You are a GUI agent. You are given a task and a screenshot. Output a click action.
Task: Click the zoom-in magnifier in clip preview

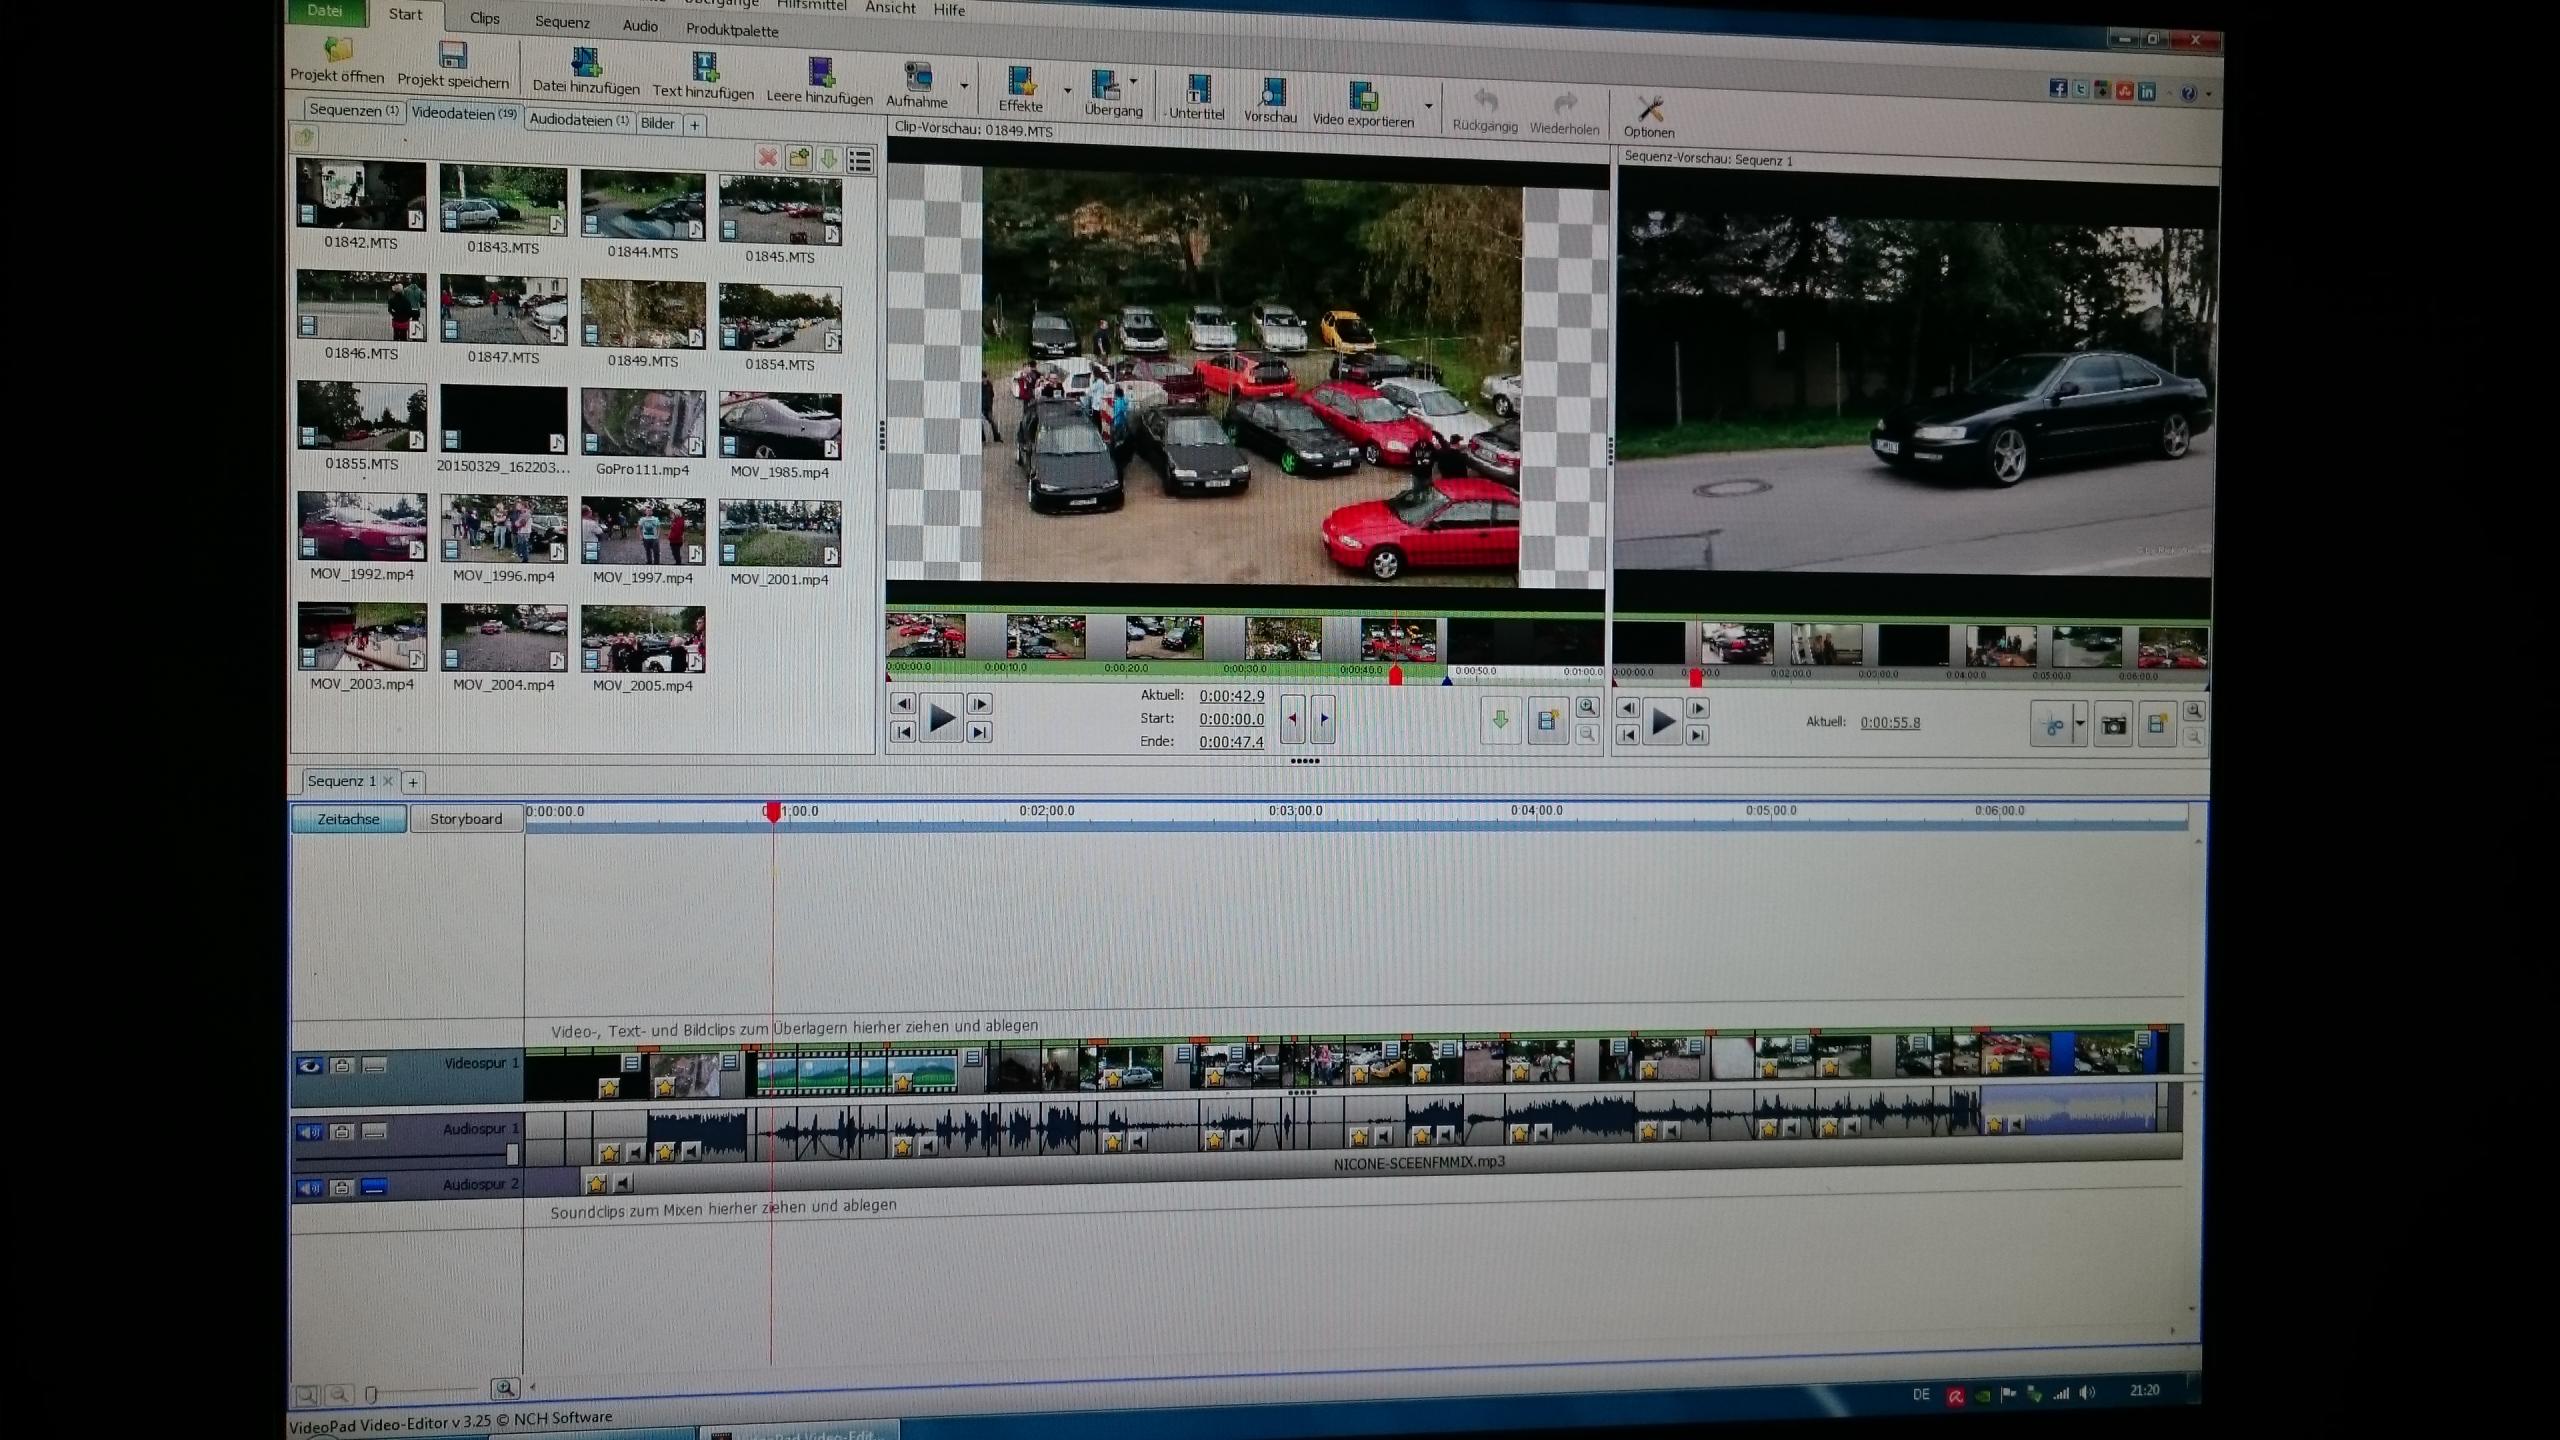point(1587,708)
